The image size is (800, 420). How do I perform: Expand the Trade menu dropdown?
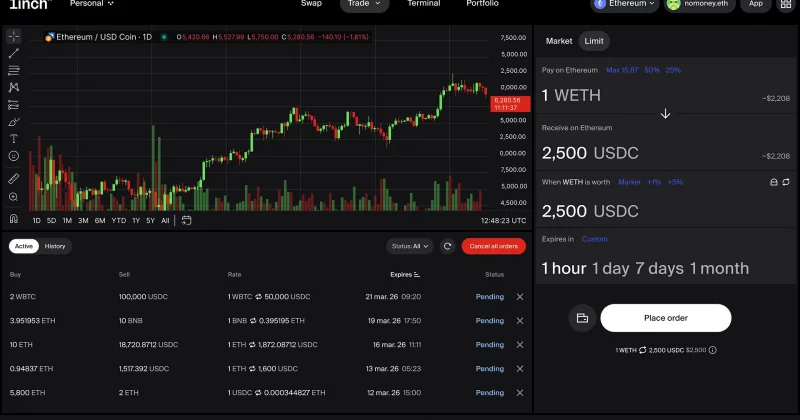click(364, 4)
